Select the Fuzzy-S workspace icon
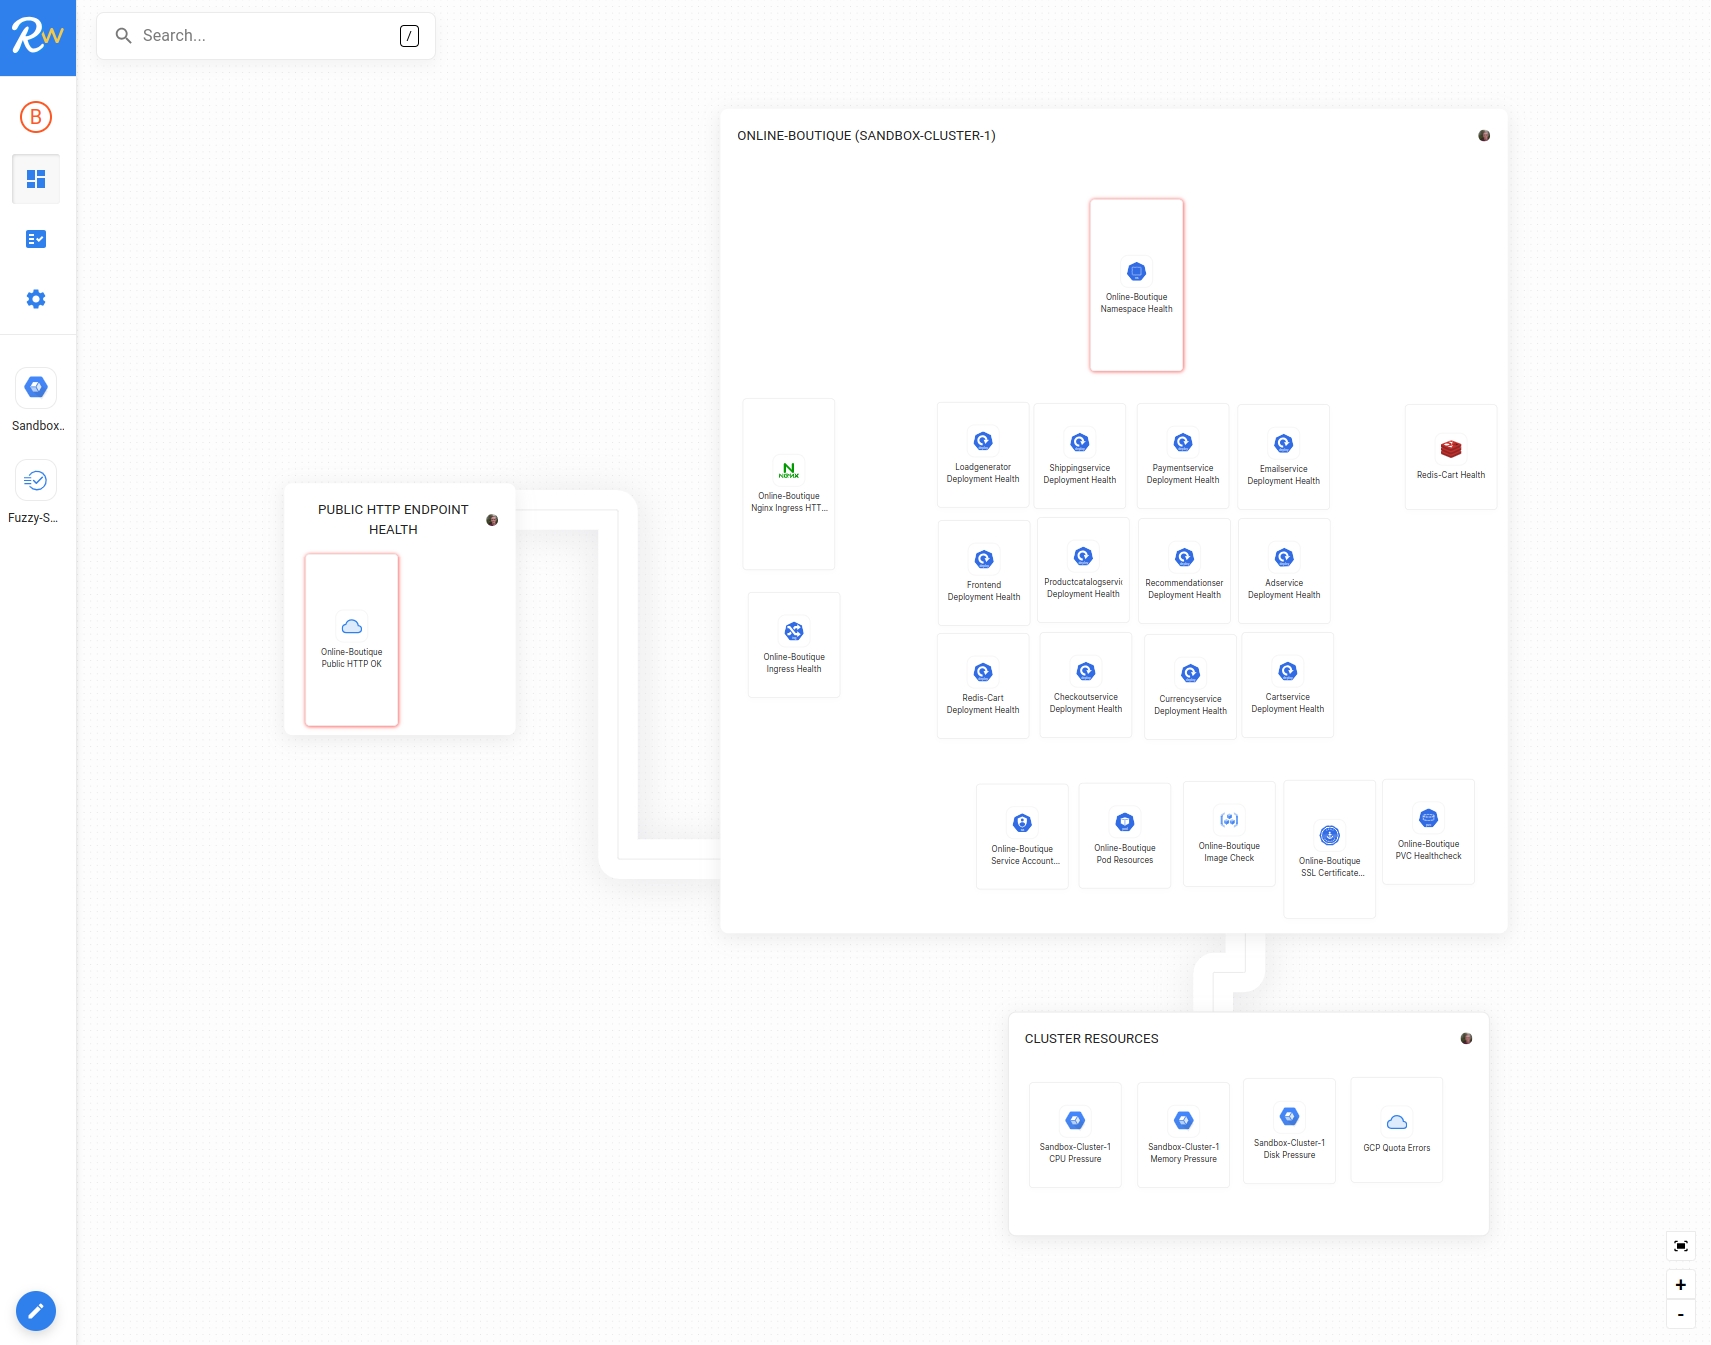The image size is (1711, 1345). click(36, 481)
